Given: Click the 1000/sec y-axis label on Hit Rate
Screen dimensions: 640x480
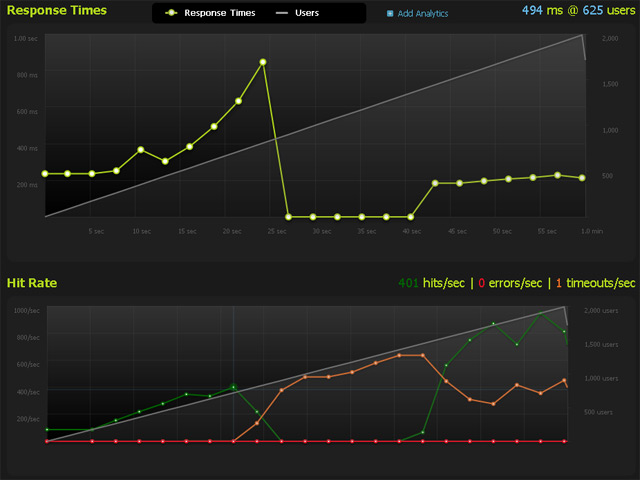Looking at the screenshot, I should pos(26,311).
